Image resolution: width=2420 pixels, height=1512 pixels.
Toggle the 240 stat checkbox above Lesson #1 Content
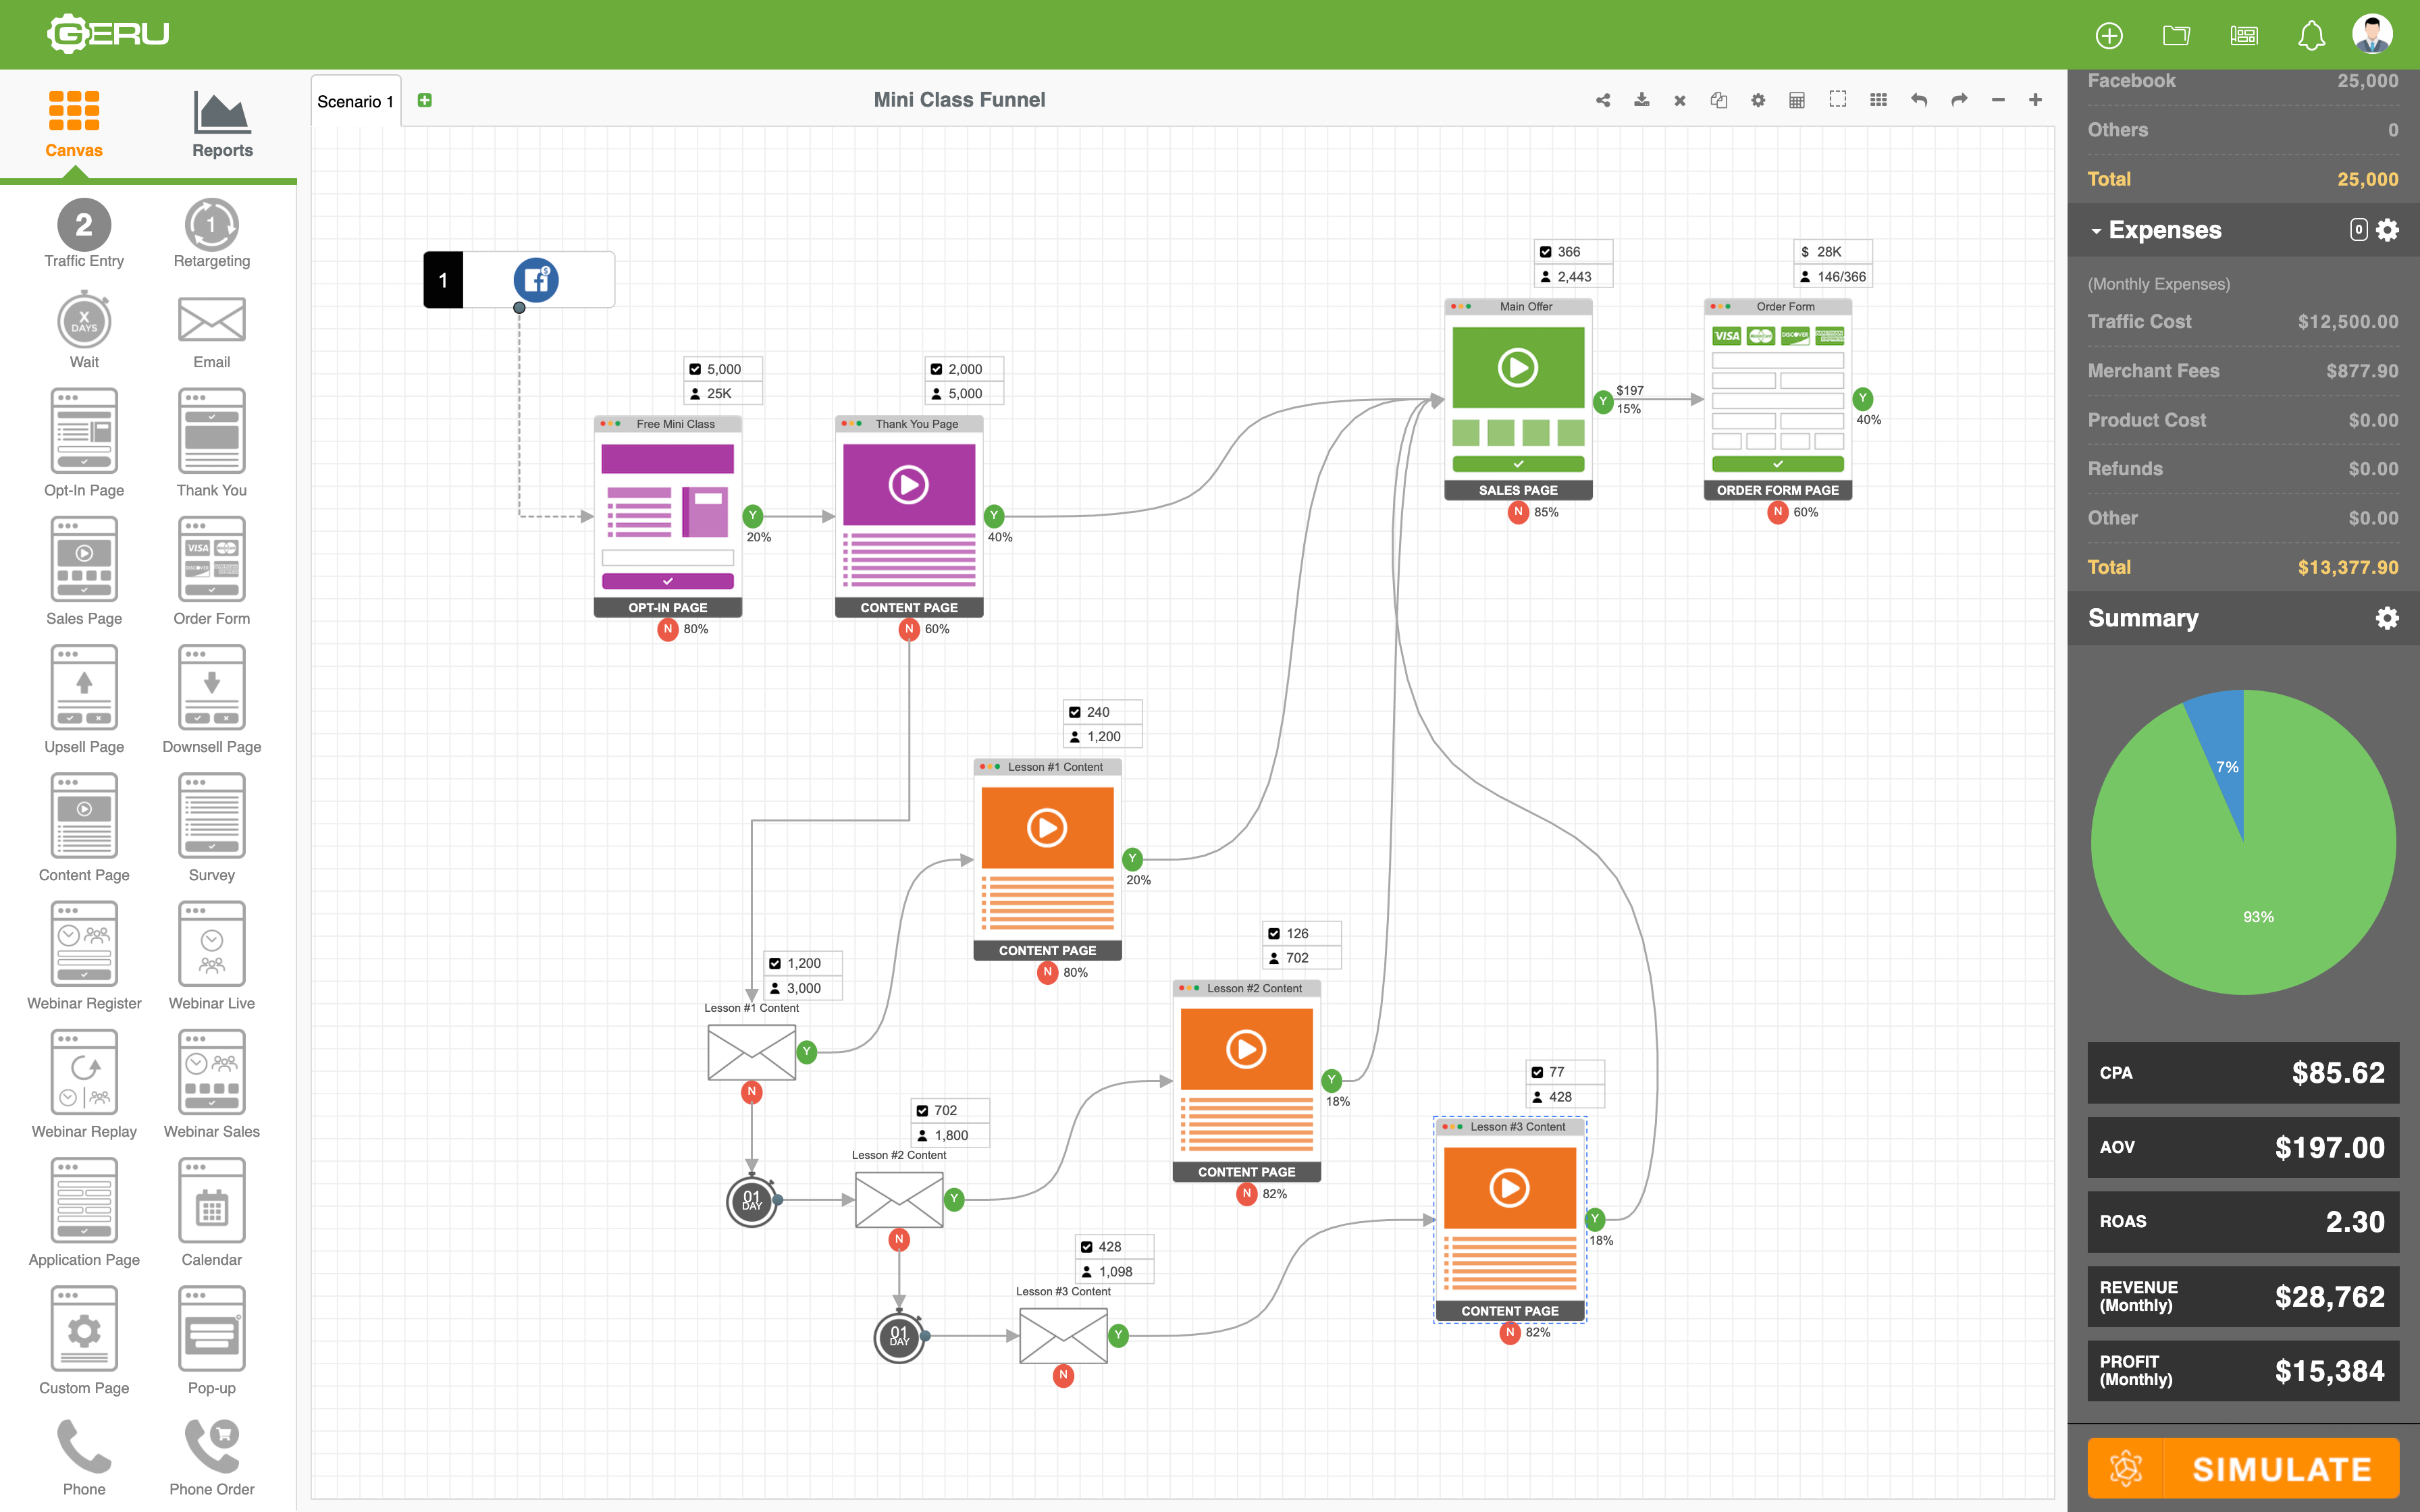coord(1076,711)
